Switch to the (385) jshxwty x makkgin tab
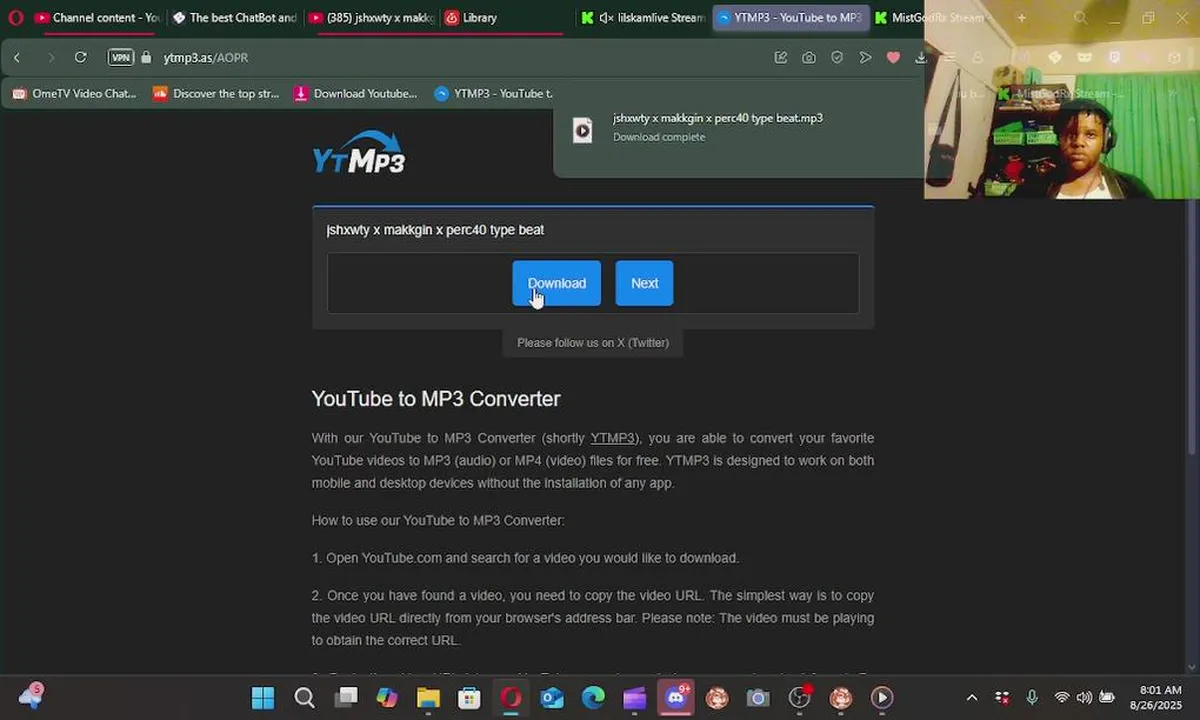This screenshot has width=1200, height=720. pos(371,18)
